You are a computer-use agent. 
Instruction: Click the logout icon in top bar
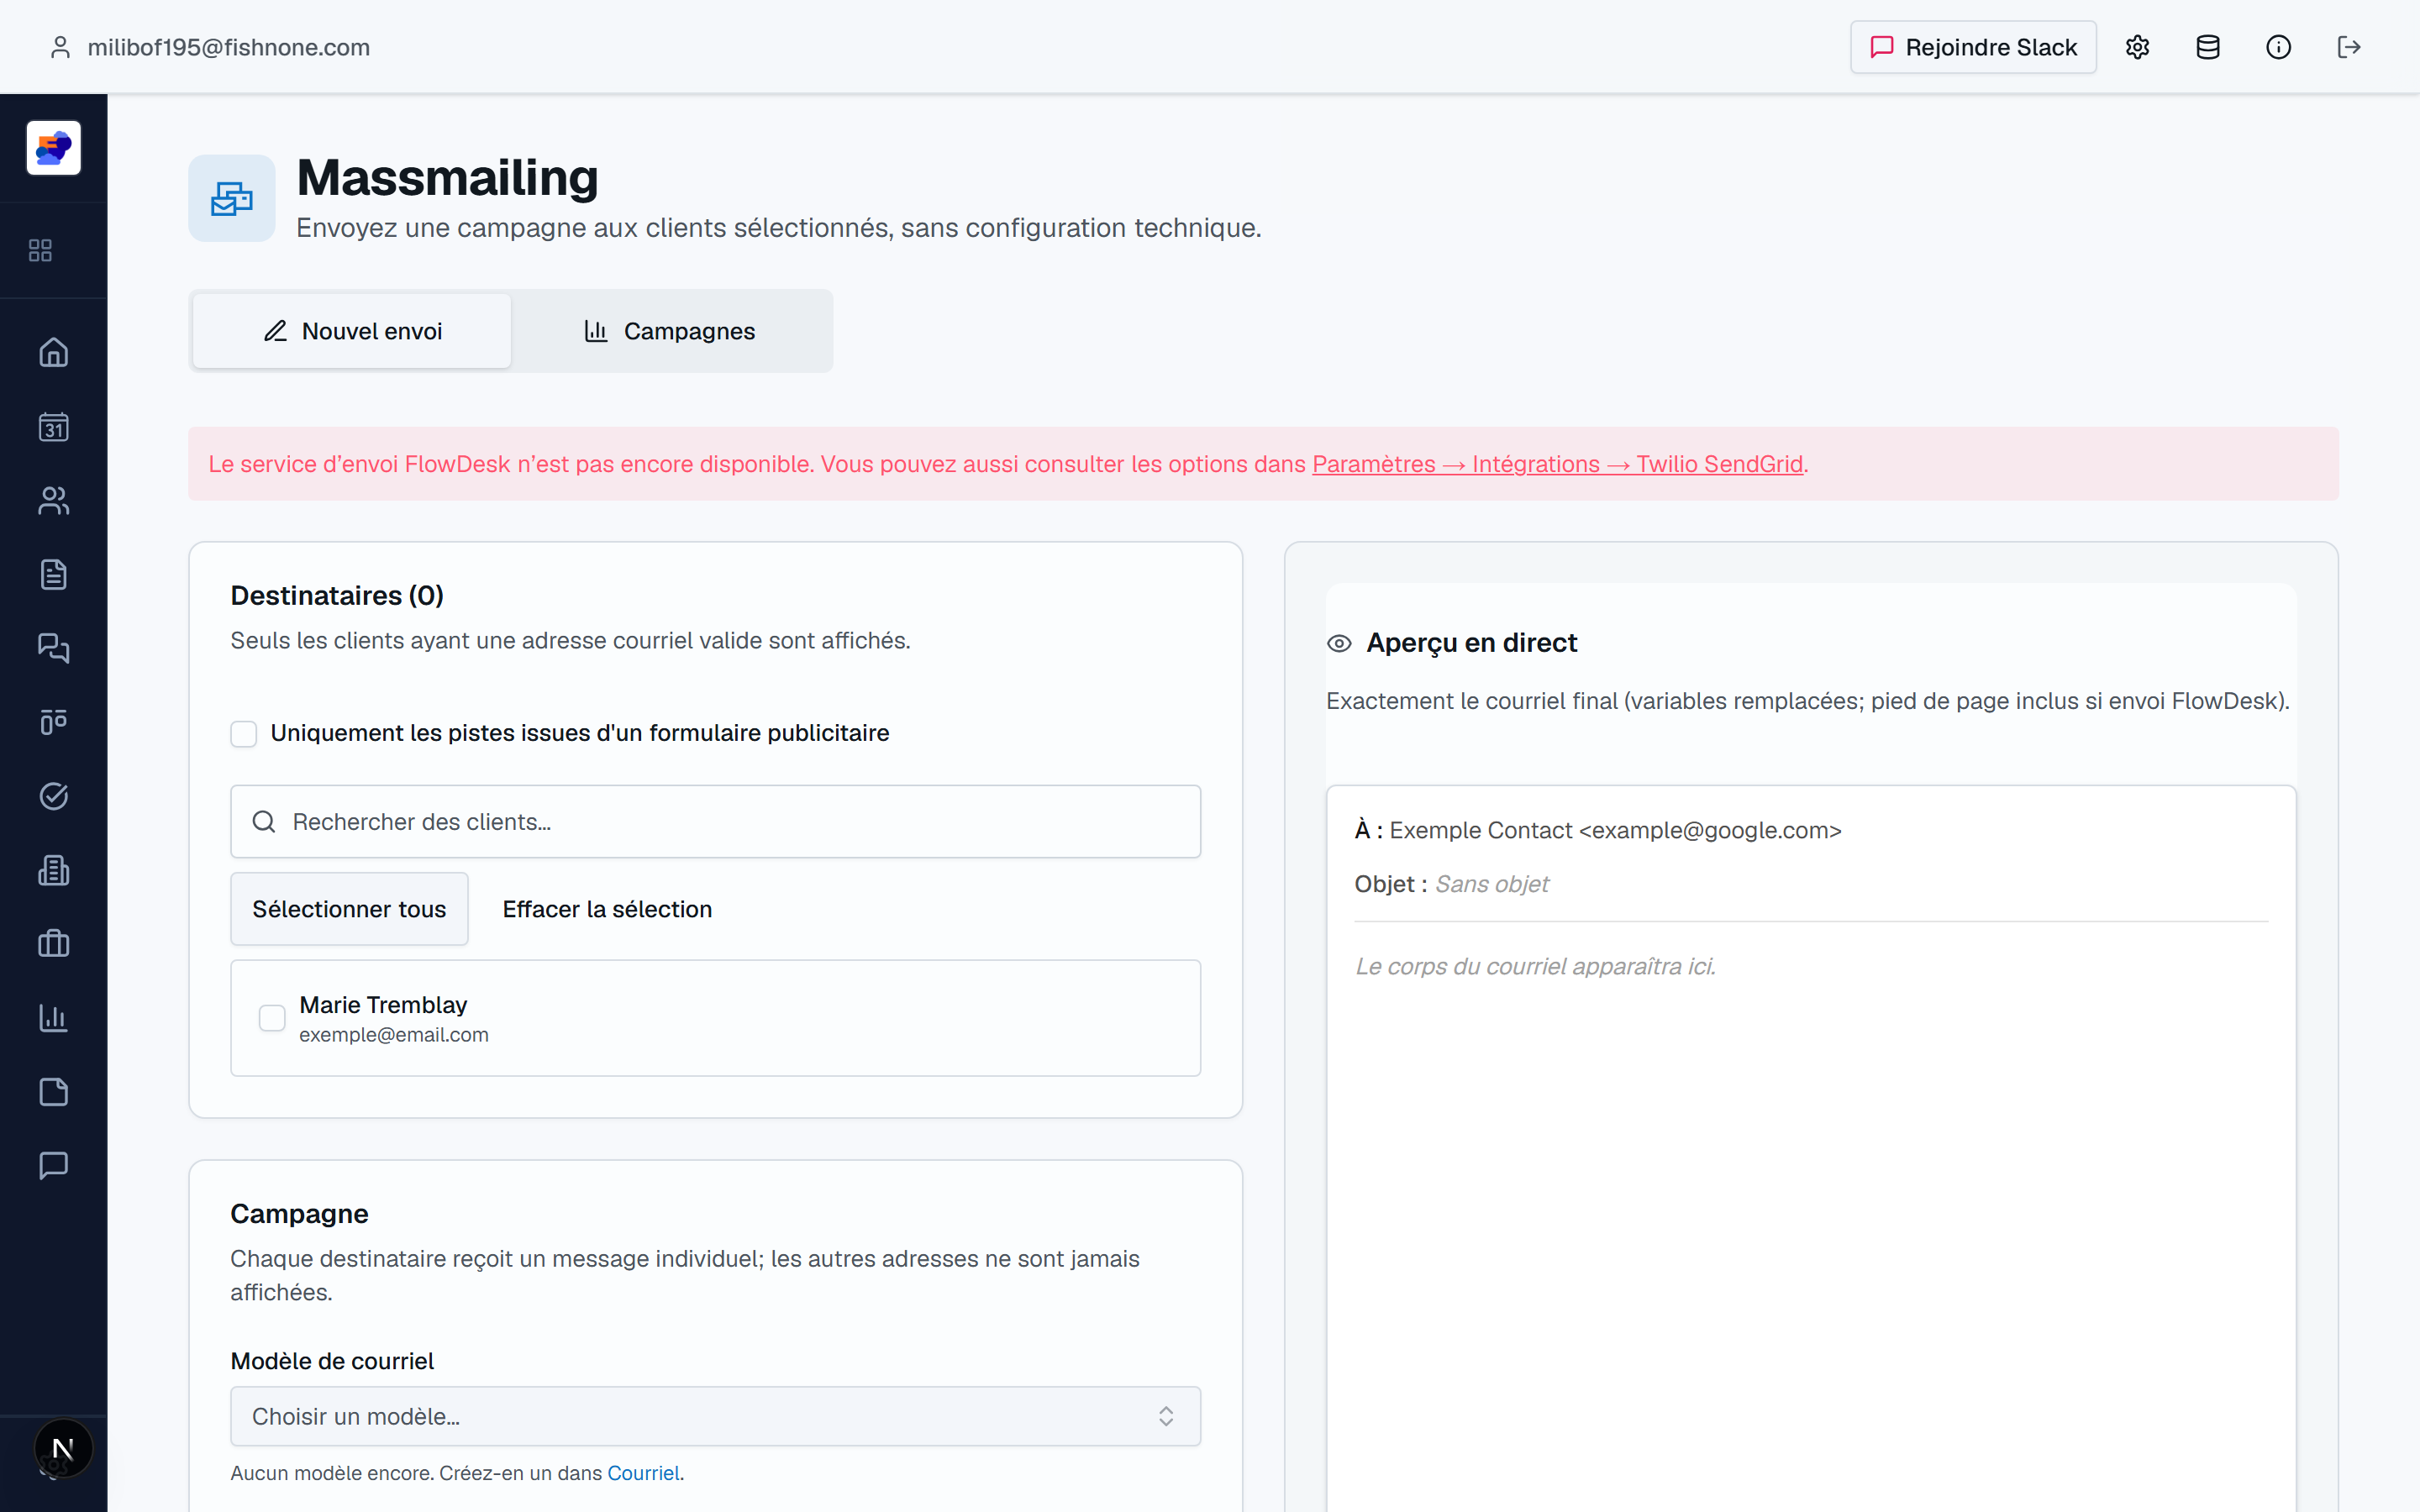pyautogui.click(x=2349, y=47)
